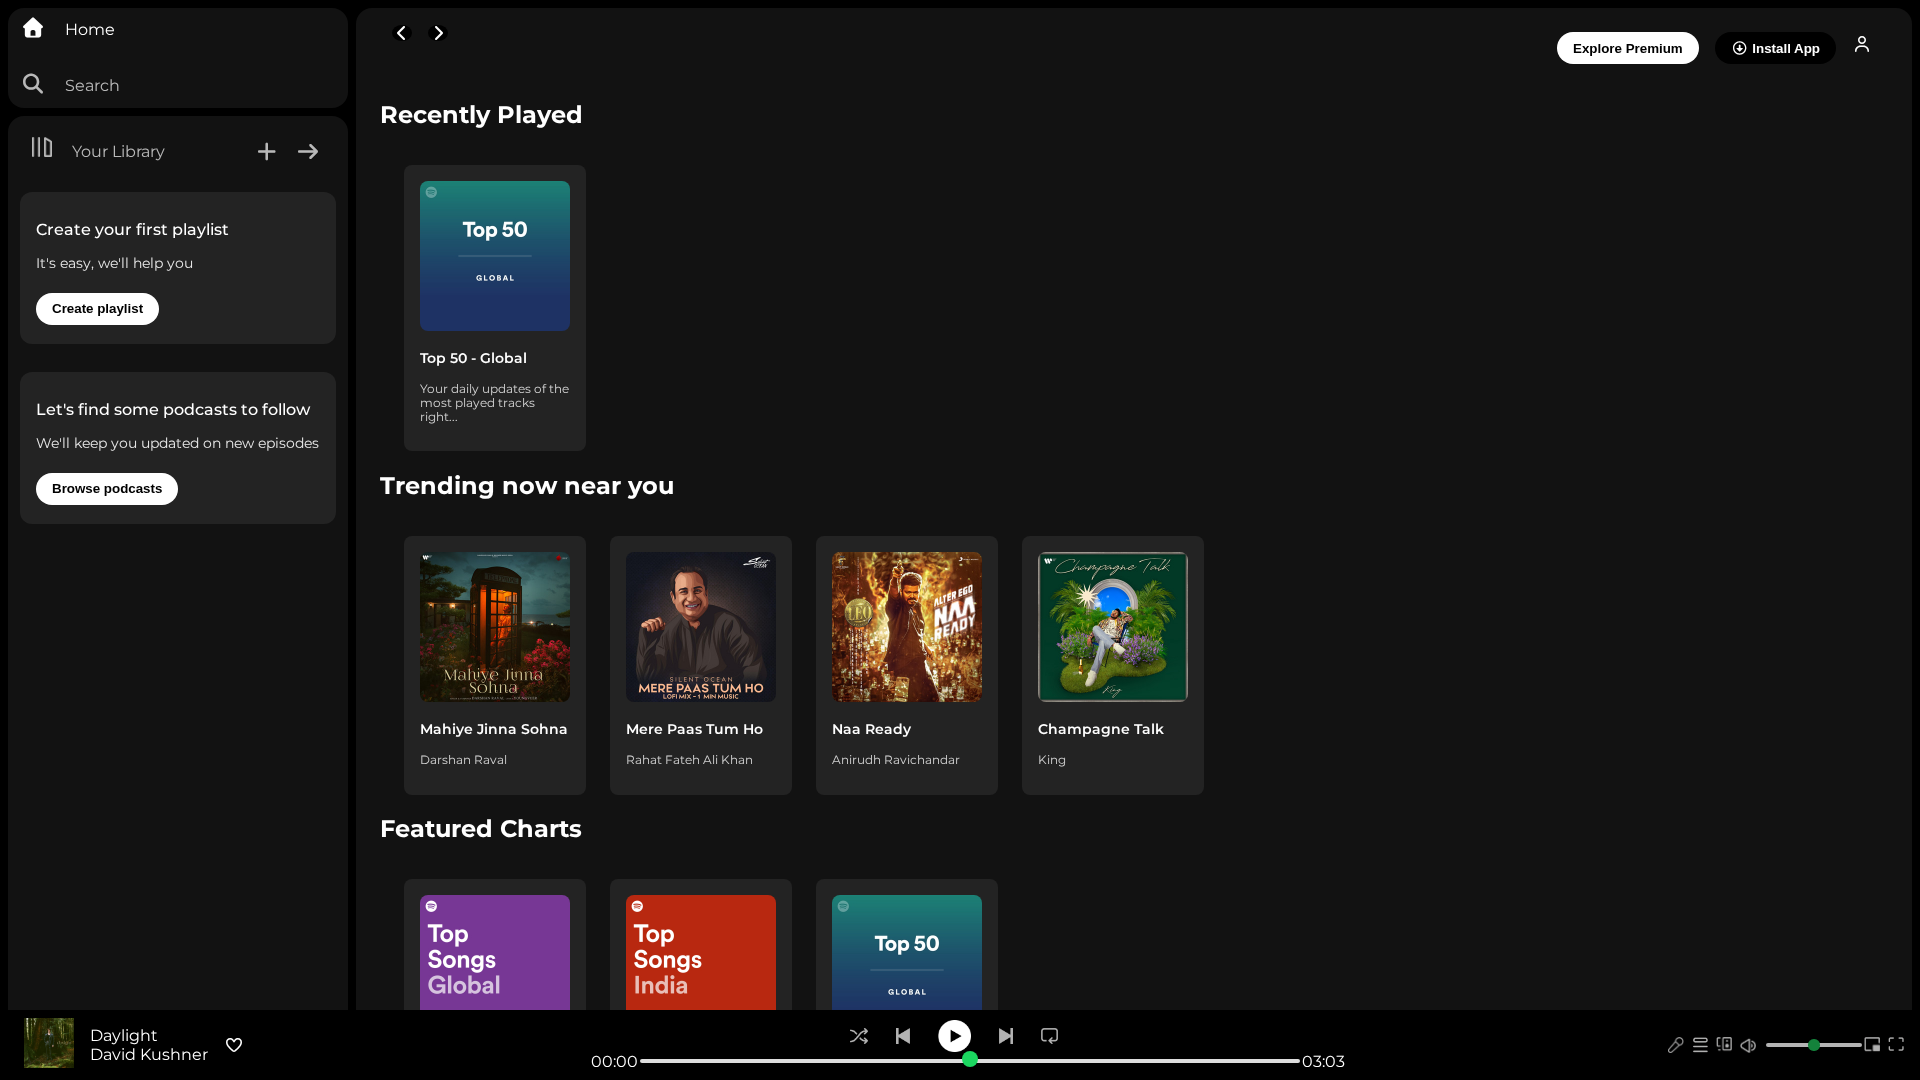Click the 00:00 elapsed time
The width and height of the screenshot is (1920, 1080).
pyautogui.click(x=614, y=1062)
